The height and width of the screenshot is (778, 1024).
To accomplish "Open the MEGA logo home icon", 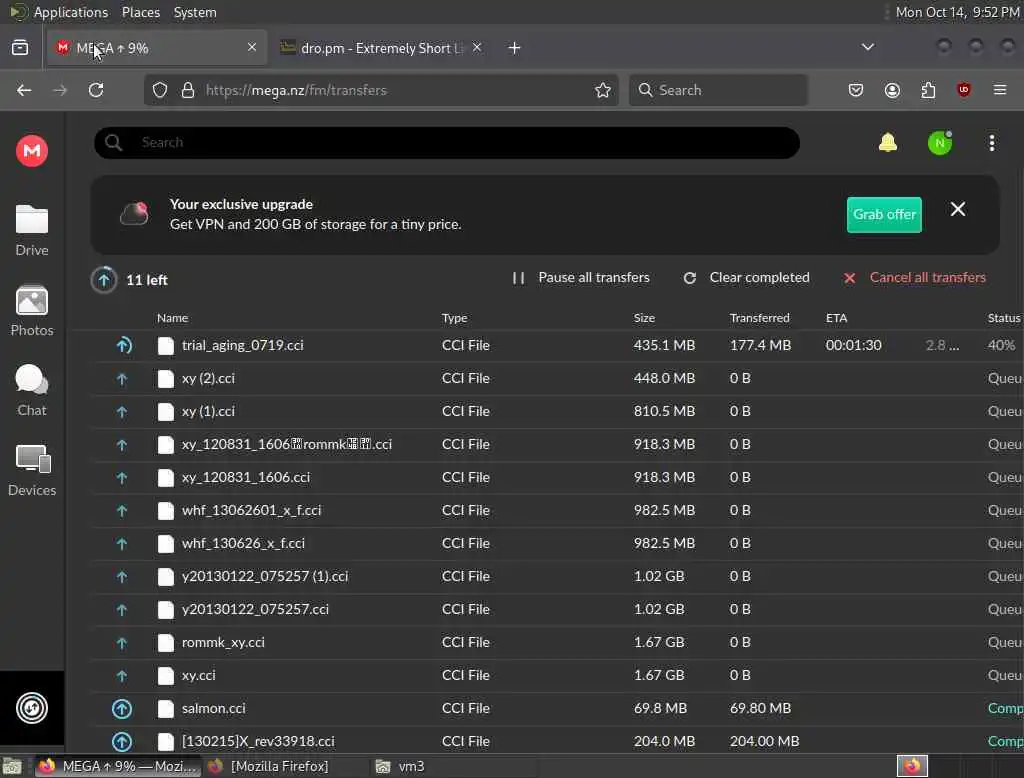I will pos(31,151).
